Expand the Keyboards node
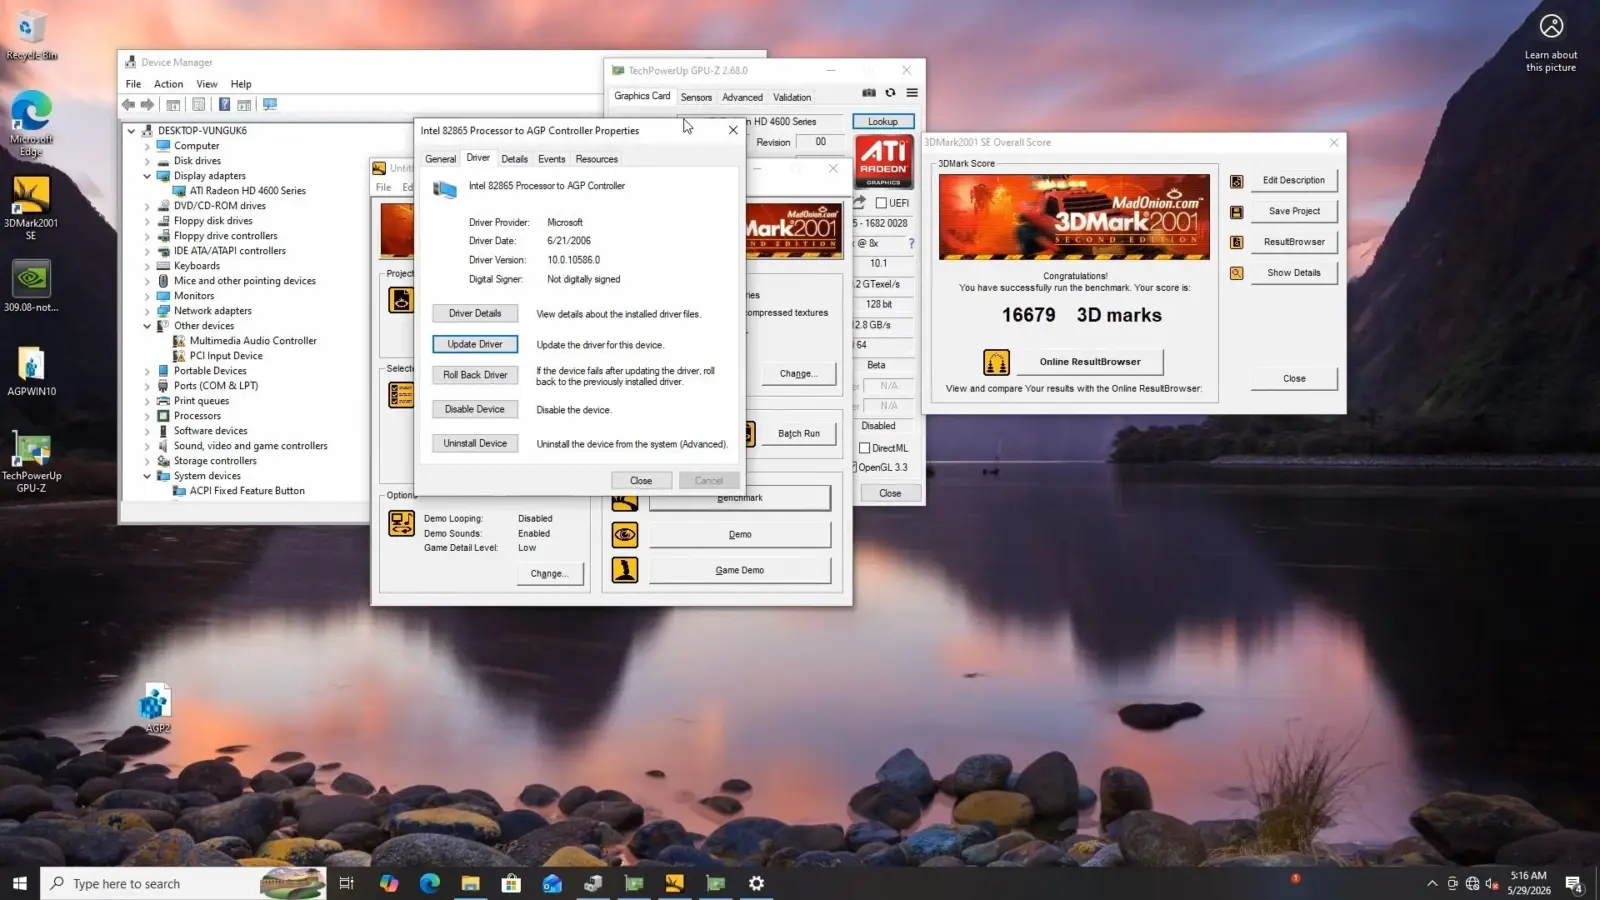 147,266
